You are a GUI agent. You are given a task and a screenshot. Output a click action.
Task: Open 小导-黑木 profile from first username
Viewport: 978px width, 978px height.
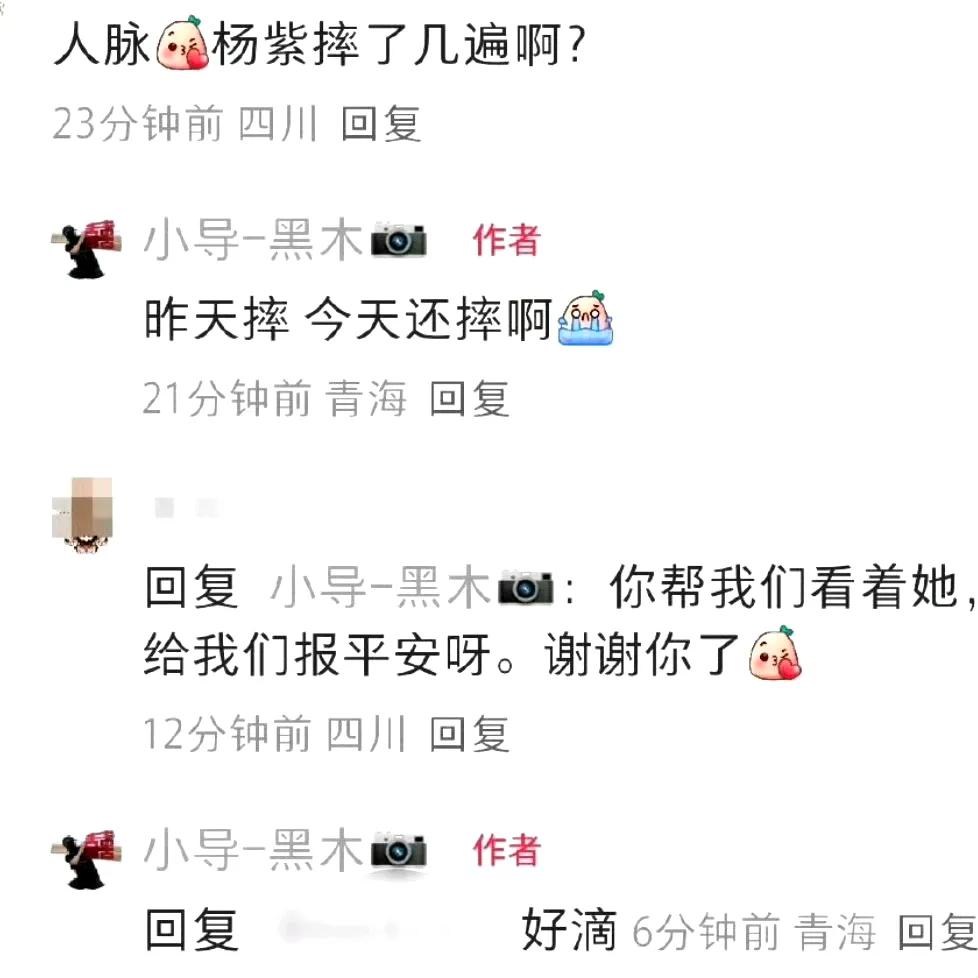click(x=253, y=240)
